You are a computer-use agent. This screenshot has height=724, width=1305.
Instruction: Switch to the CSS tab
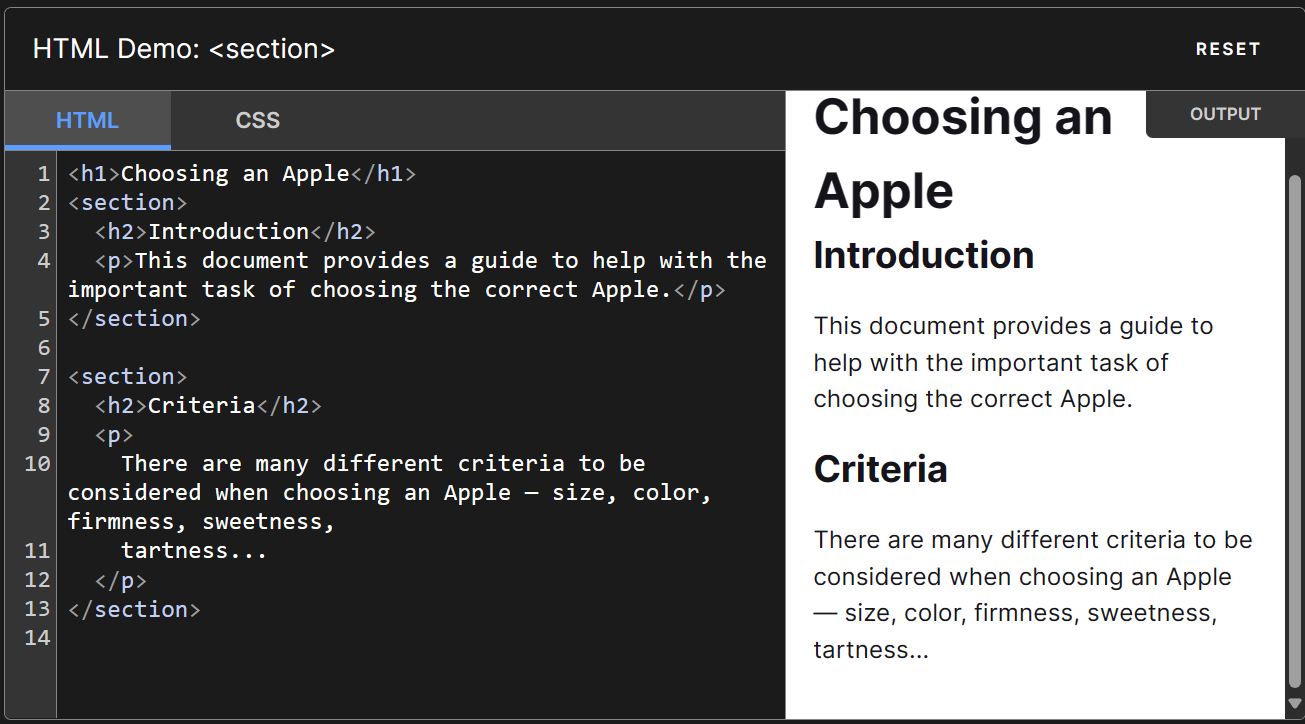click(258, 121)
